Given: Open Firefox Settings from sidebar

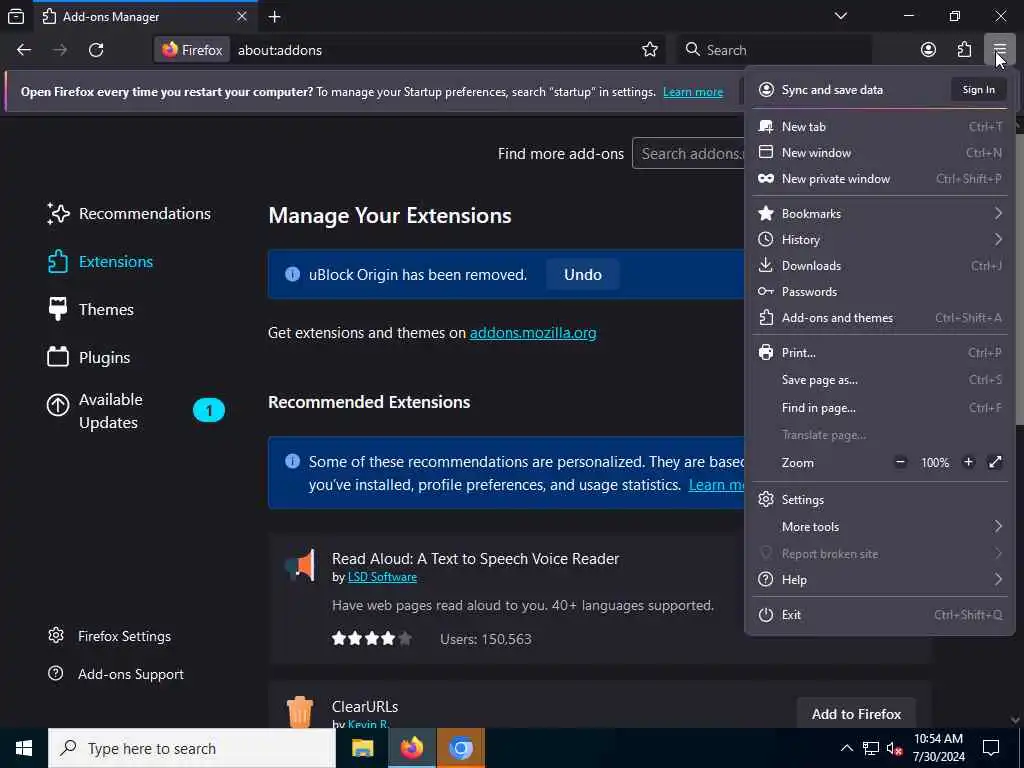Looking at the screenshot, I should click(110, 636).
